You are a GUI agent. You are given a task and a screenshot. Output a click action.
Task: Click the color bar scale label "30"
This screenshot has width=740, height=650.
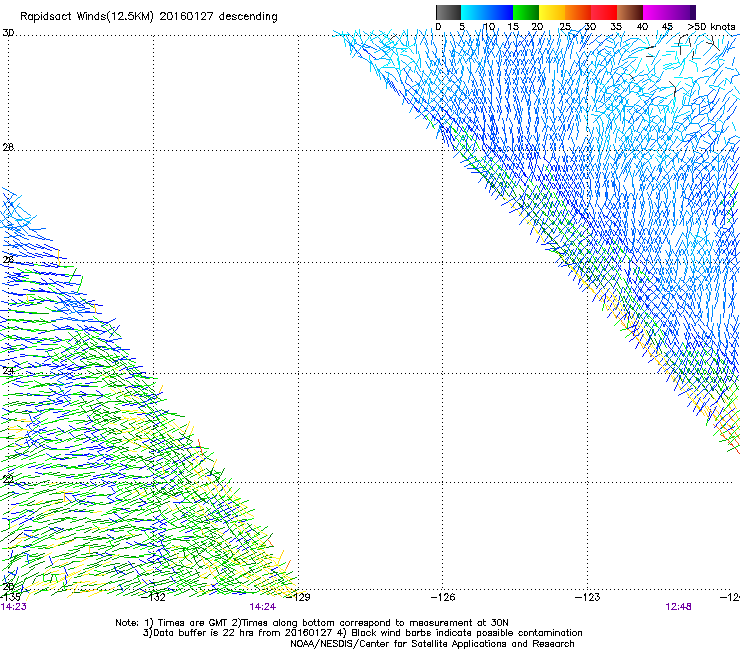590,27
